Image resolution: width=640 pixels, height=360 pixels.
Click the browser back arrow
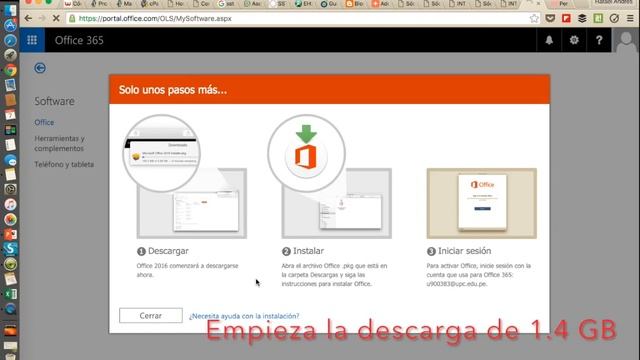[28, 18]
